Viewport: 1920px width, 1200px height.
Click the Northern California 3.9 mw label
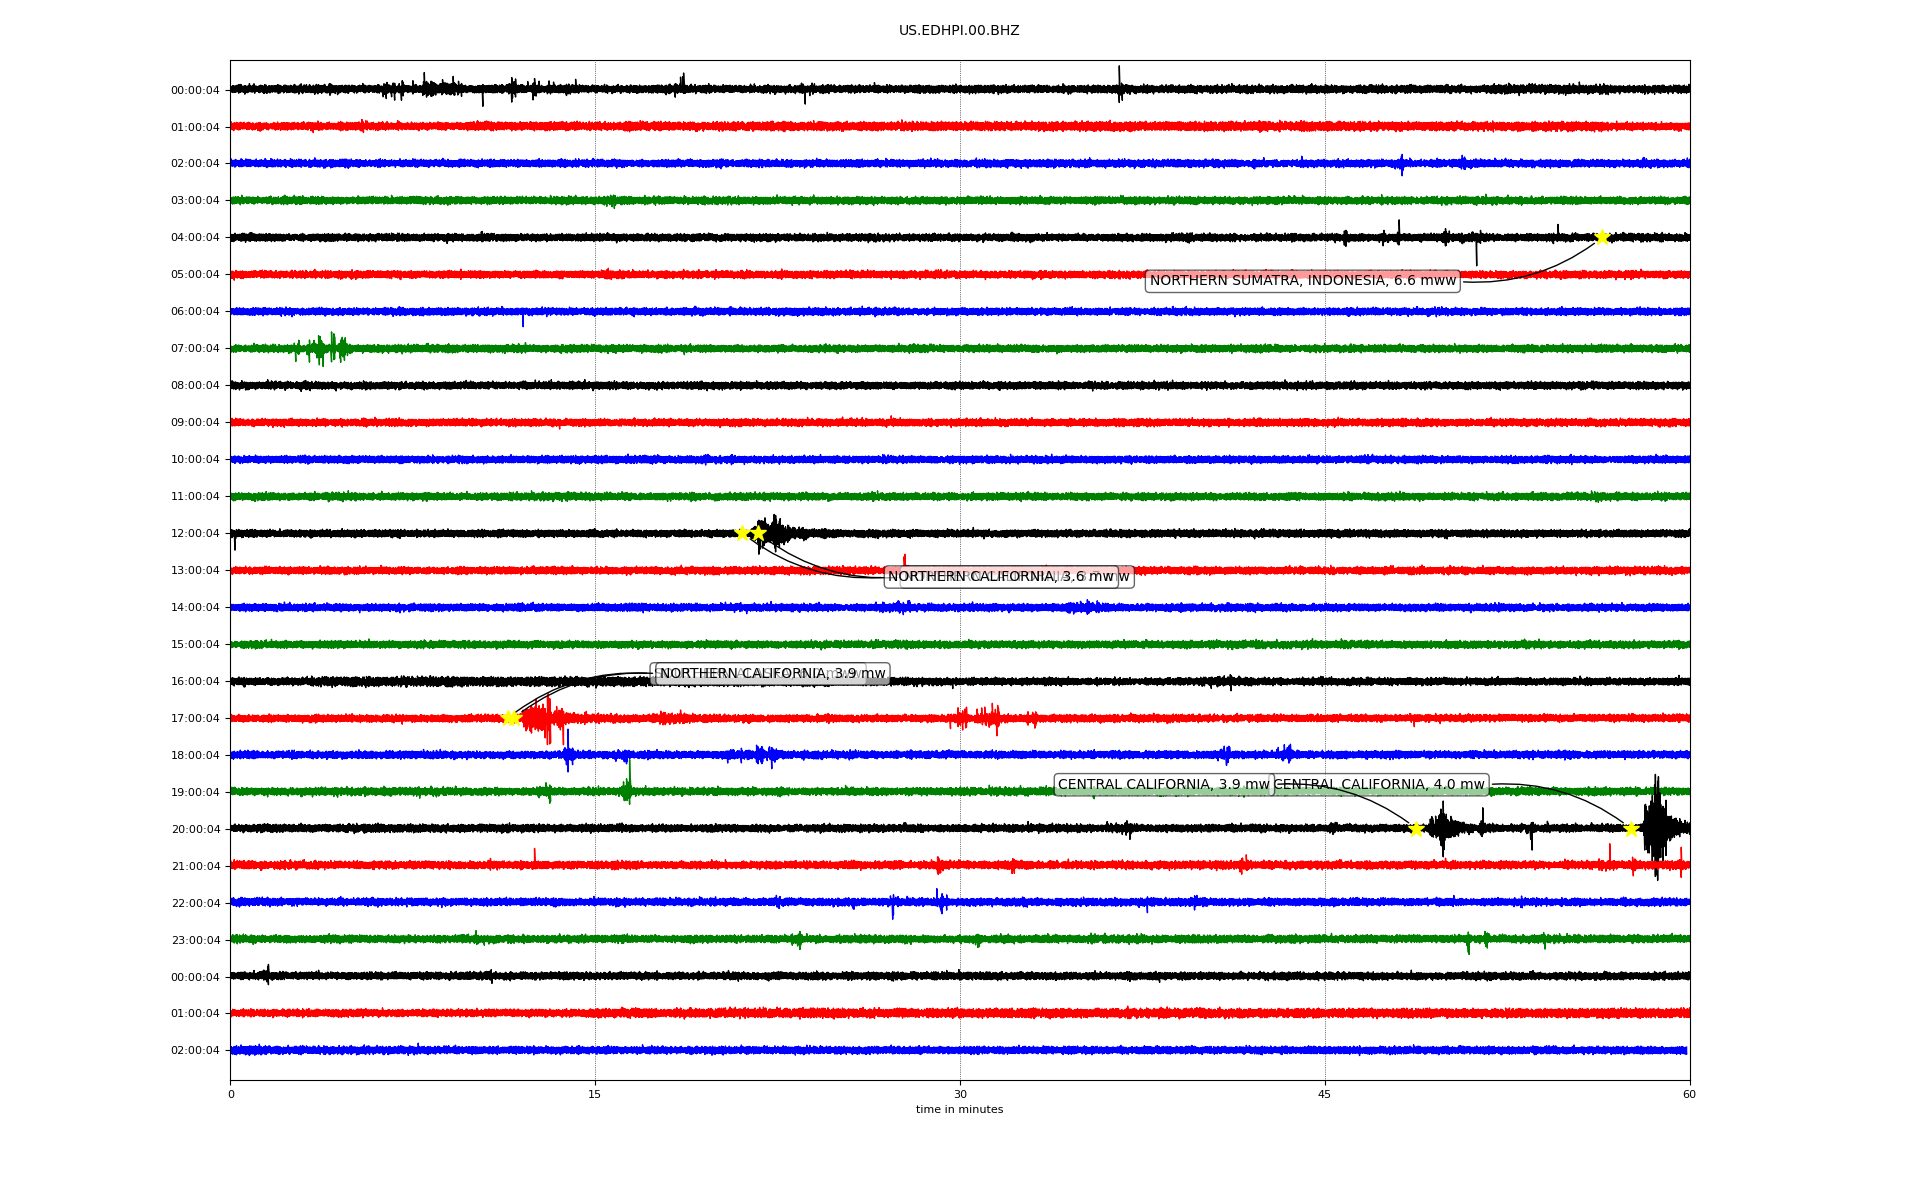click(x=772, y=674)
